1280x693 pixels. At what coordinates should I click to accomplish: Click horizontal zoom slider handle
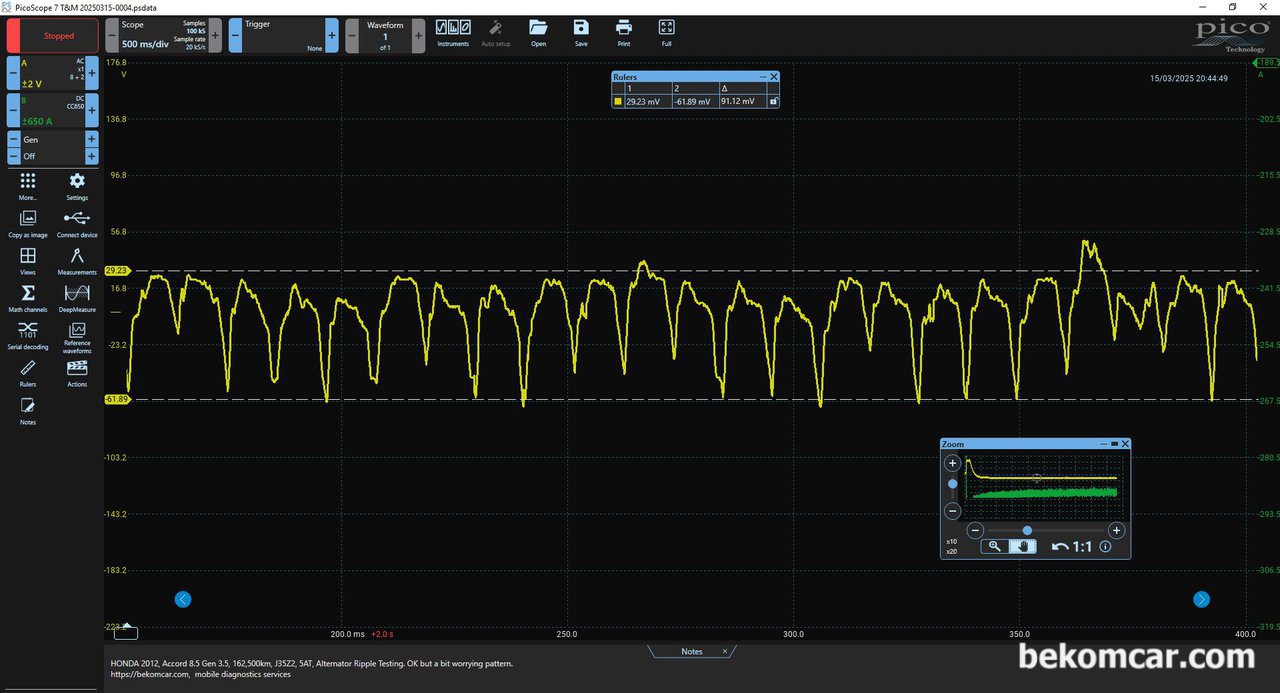point(1027,531)
